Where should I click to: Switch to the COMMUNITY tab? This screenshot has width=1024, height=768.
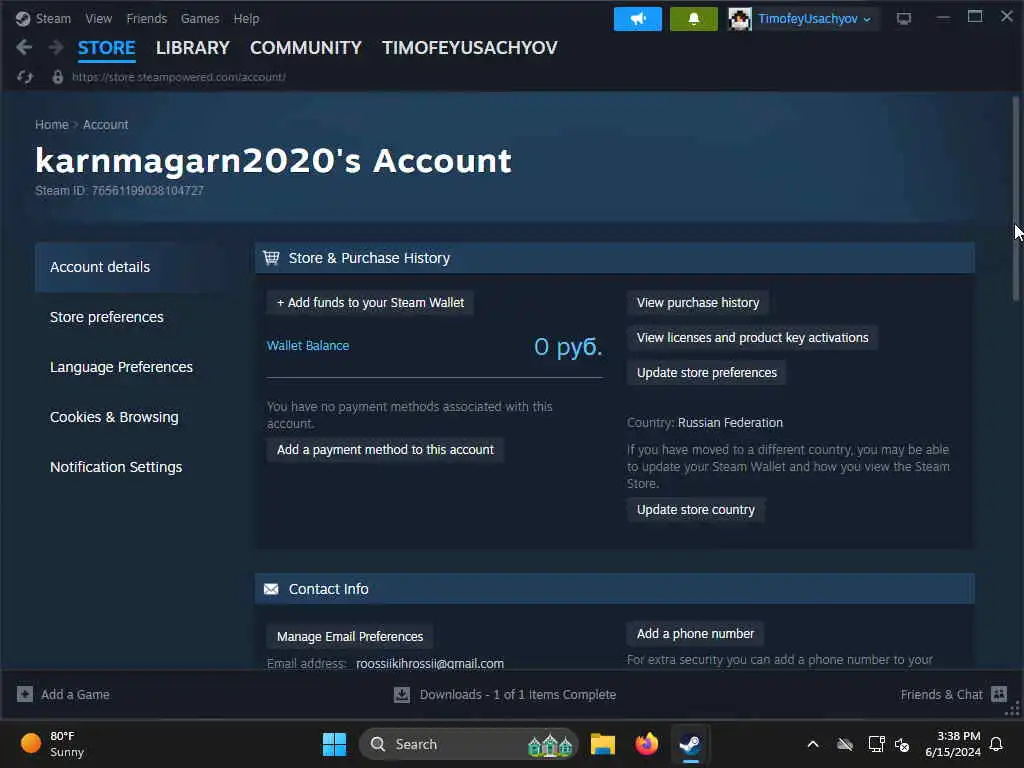coord(306,48)
